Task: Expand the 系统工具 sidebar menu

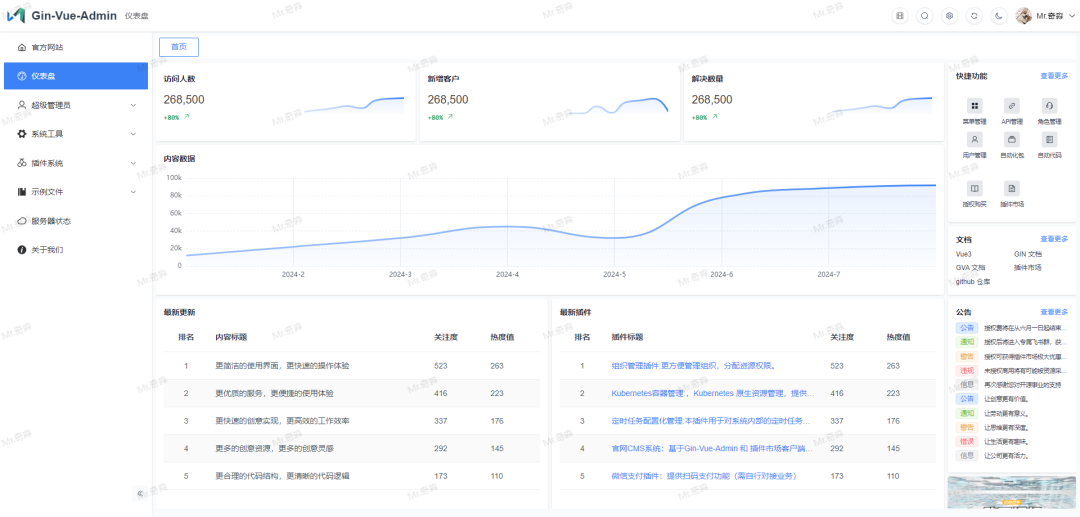Action: (x=75, y=134)
